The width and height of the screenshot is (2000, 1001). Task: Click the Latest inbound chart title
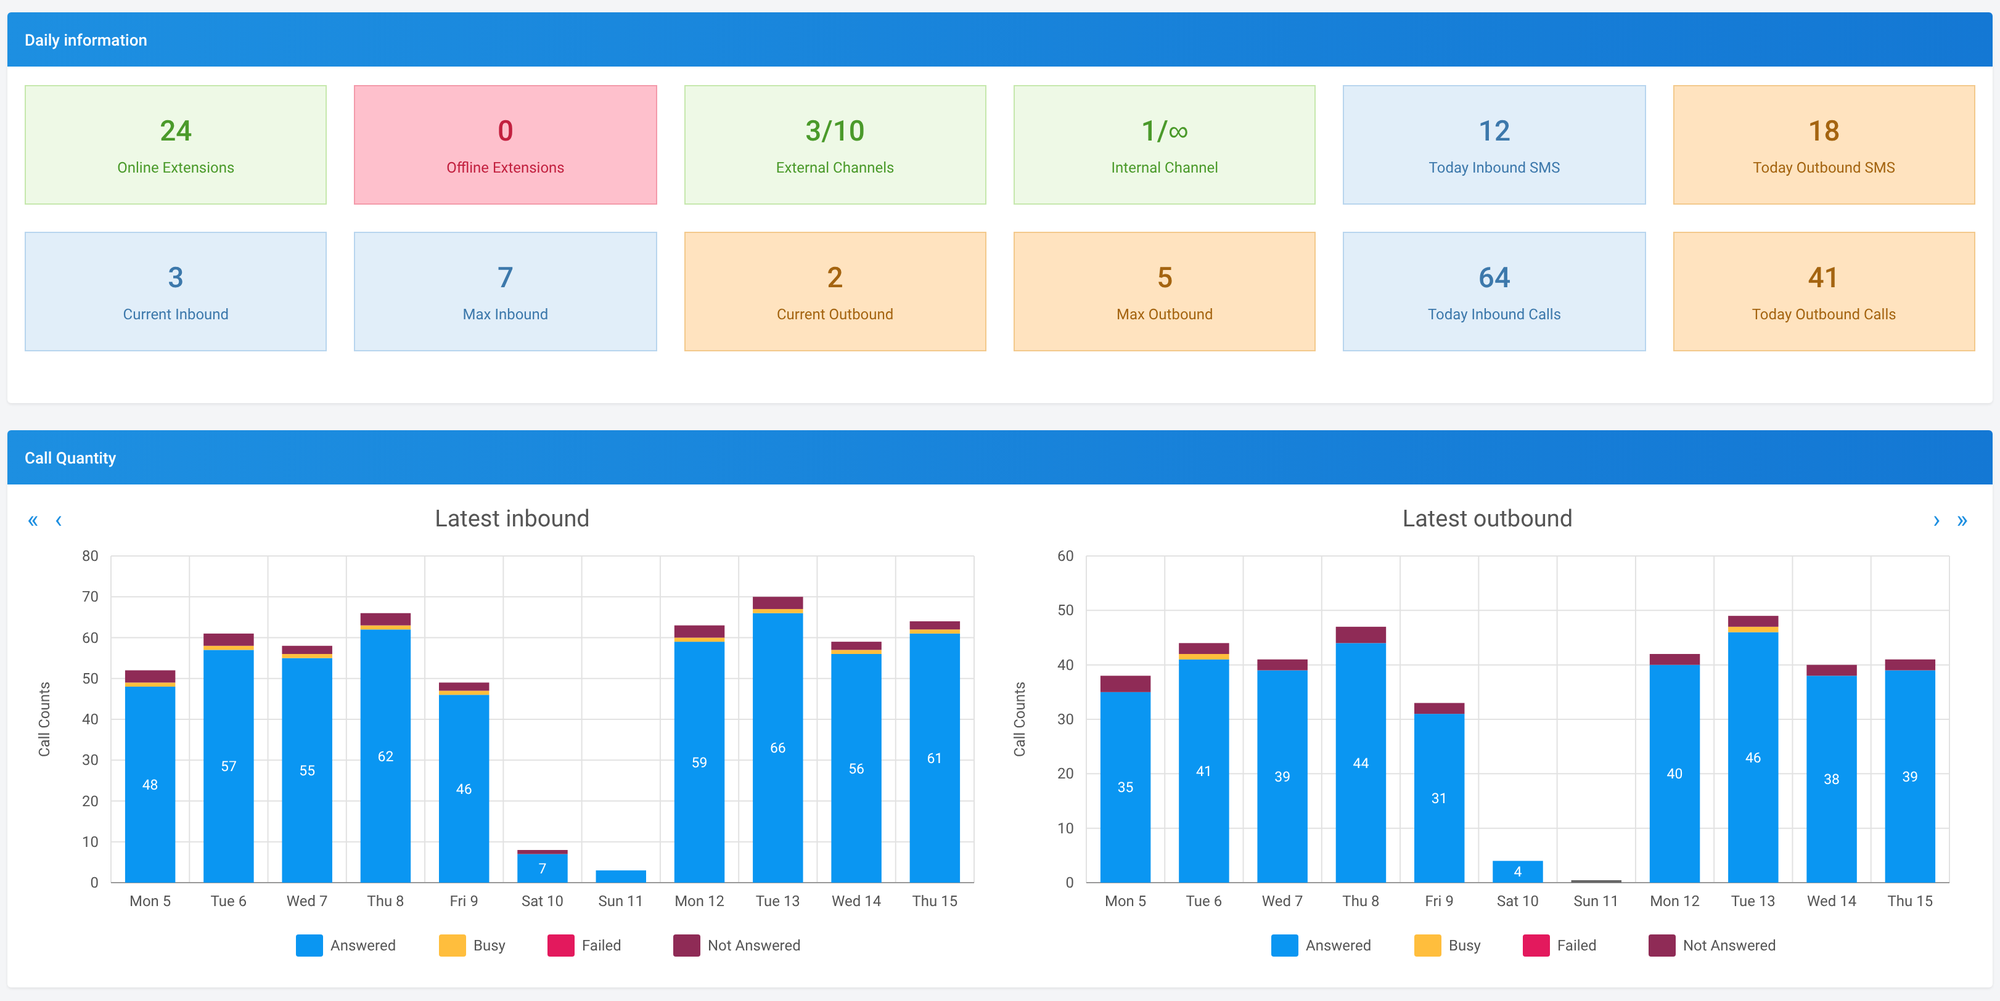512,518
